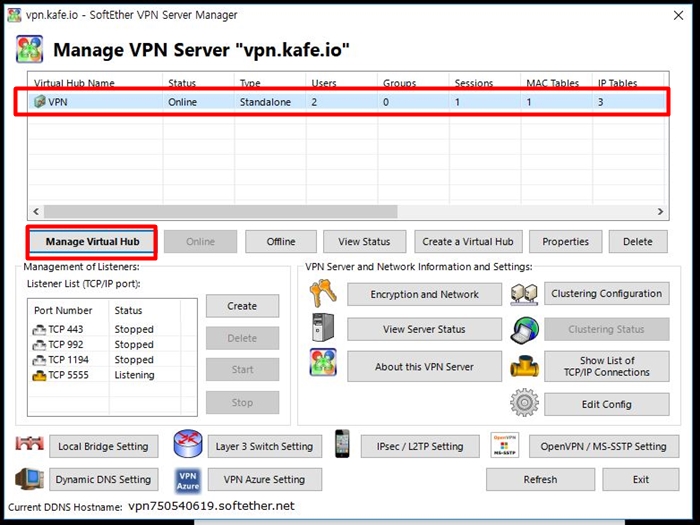Click the TCP 1194 listener port icon
Viewport: 700px width, 525px height.
(x=39, y=360)
